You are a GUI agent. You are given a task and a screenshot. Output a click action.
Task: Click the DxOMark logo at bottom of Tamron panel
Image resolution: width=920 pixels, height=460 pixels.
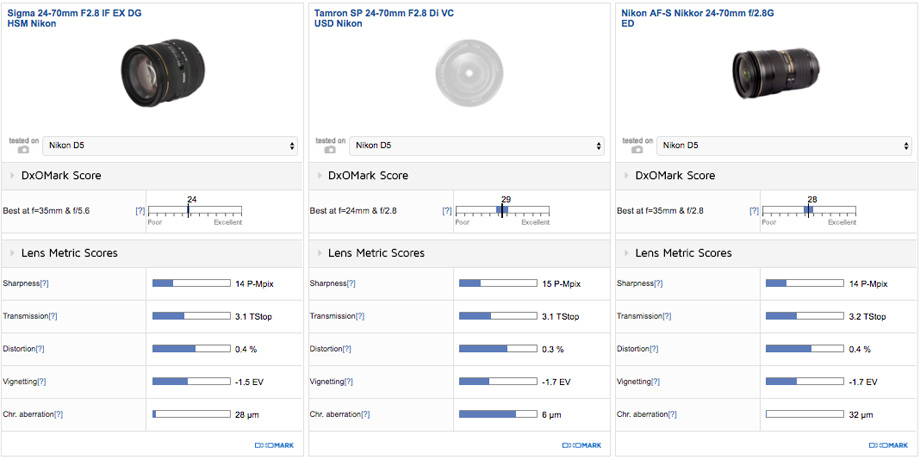582,445
